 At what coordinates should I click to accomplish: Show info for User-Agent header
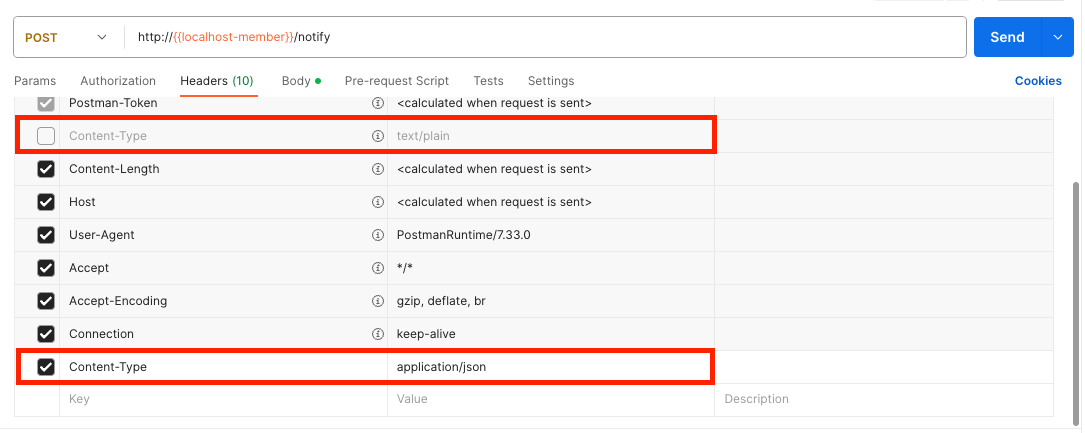378,235
